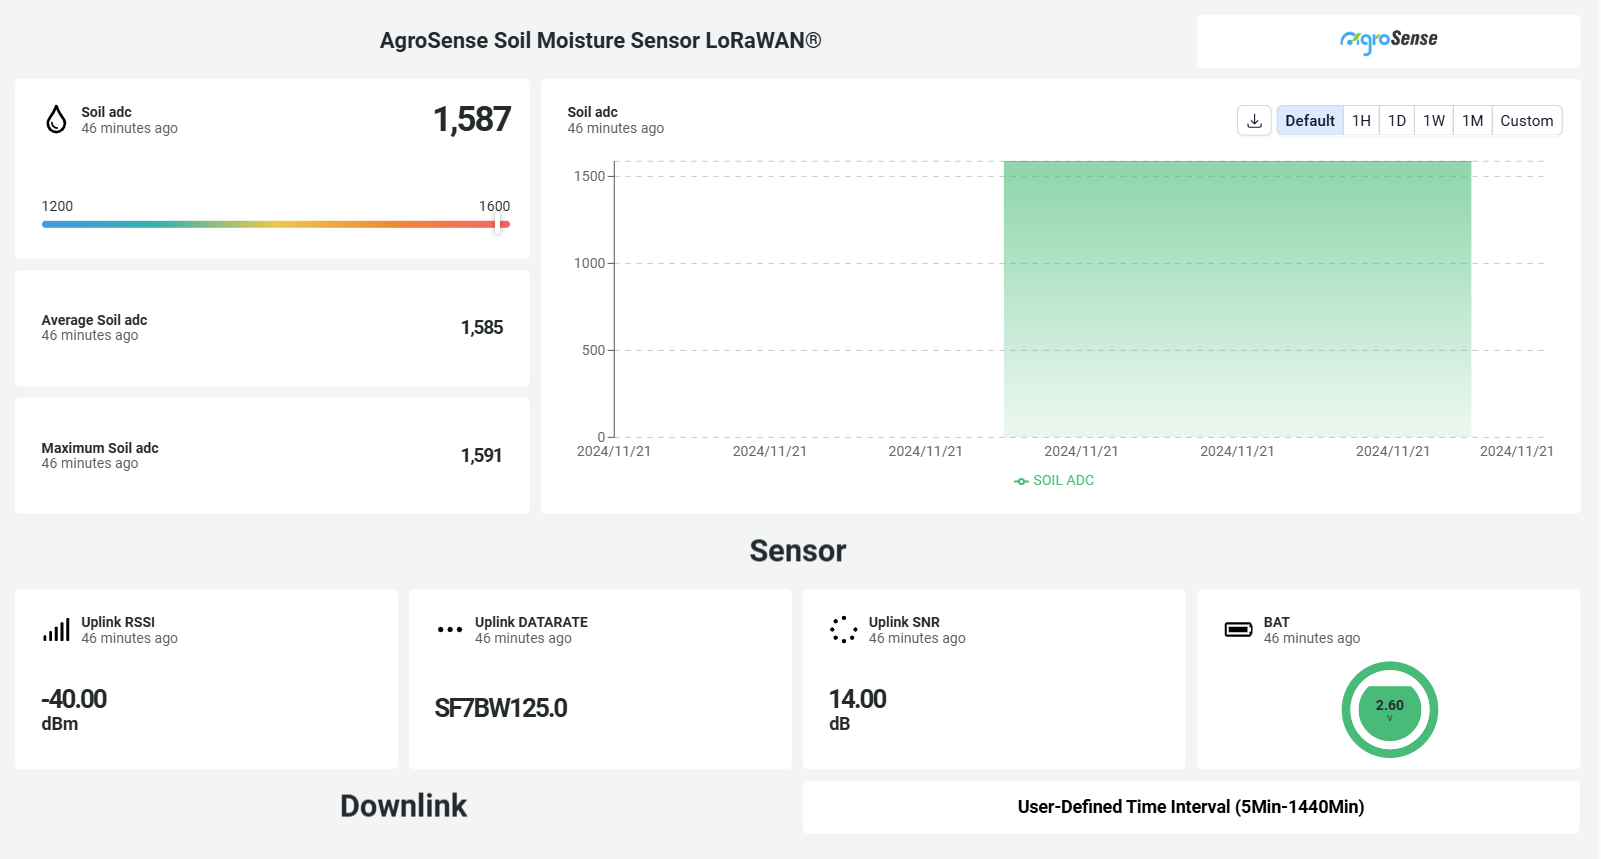The image size is (1601, 859).
Task: Click the 1000 y-axis label
Action: click(589, 263)
